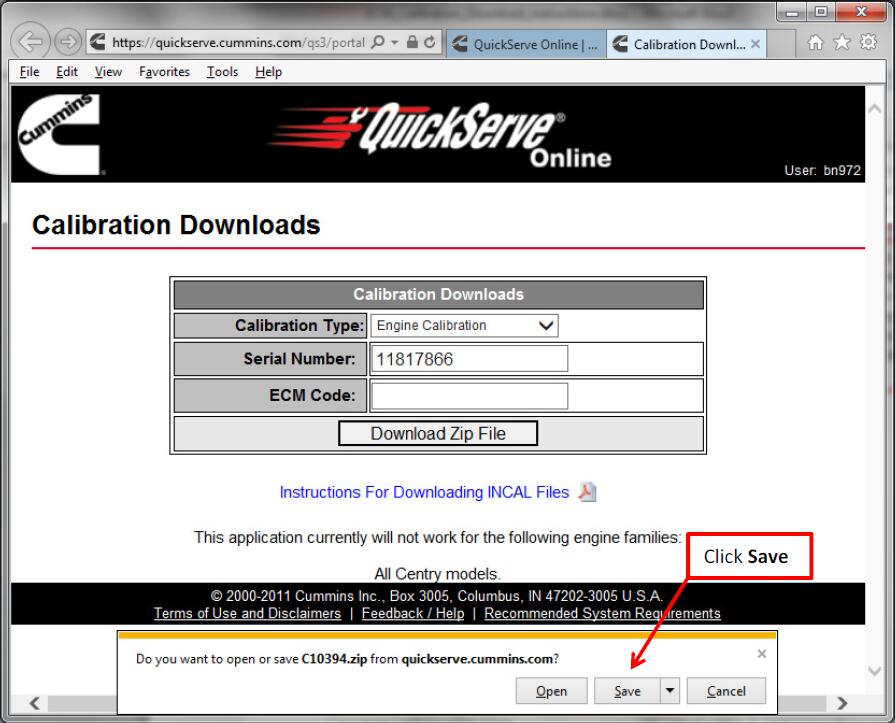The image size is (895, 723).
Task: Dismiss the download notification bar with X
Action: pyautogui.click(x=761, y=654)
